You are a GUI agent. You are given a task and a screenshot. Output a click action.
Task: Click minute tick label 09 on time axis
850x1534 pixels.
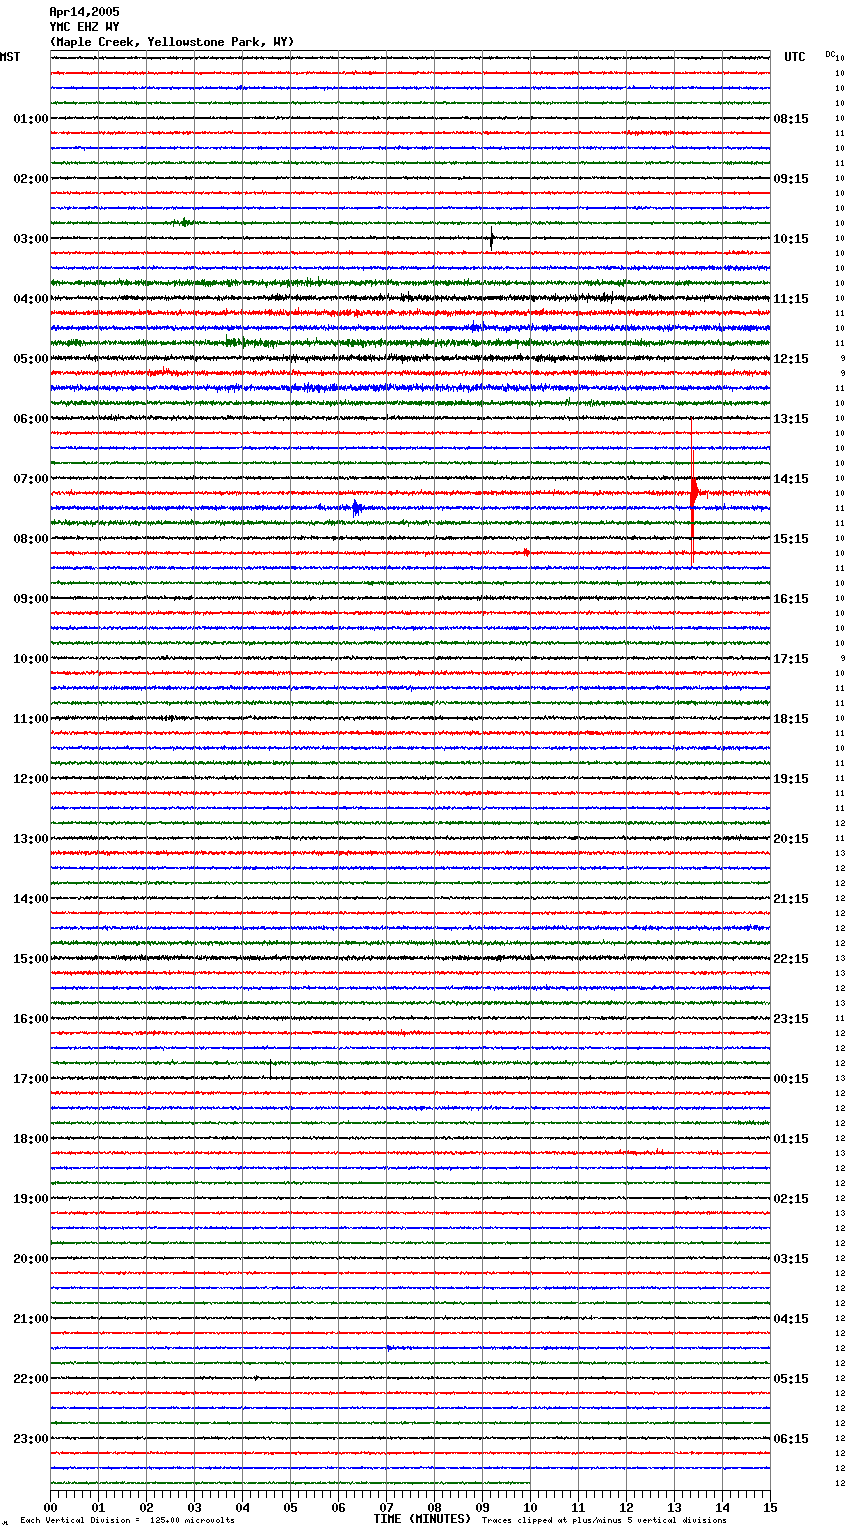[x=482, y=1507]
